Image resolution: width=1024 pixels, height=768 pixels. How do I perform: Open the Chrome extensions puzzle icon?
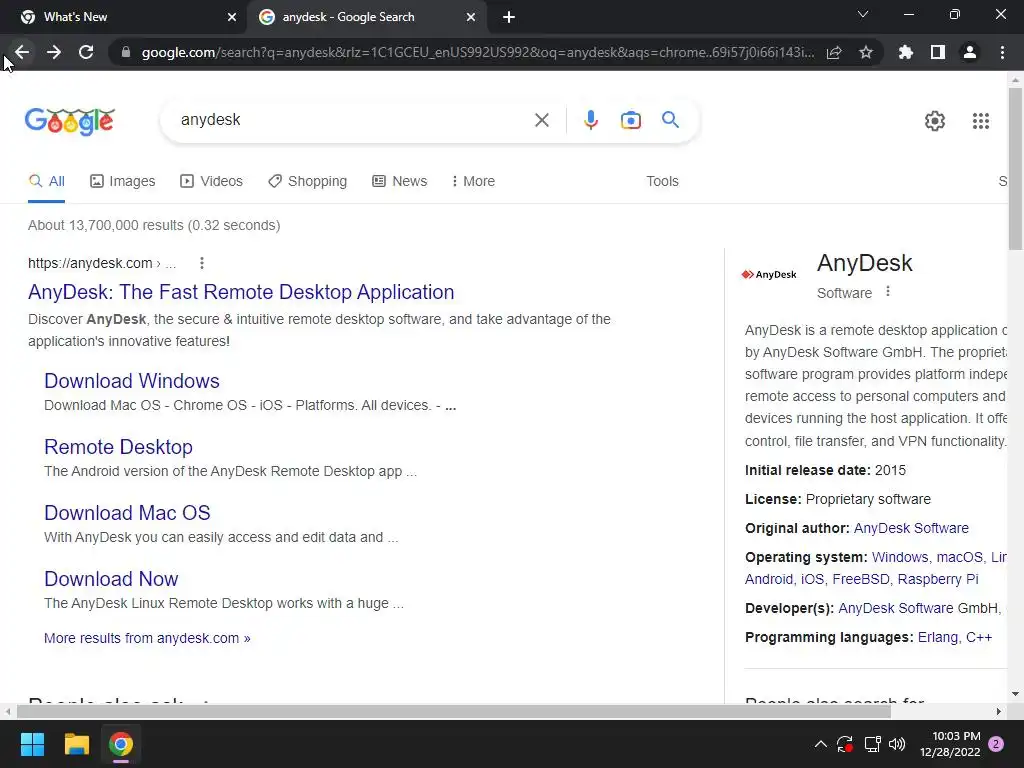coord(906,52)
